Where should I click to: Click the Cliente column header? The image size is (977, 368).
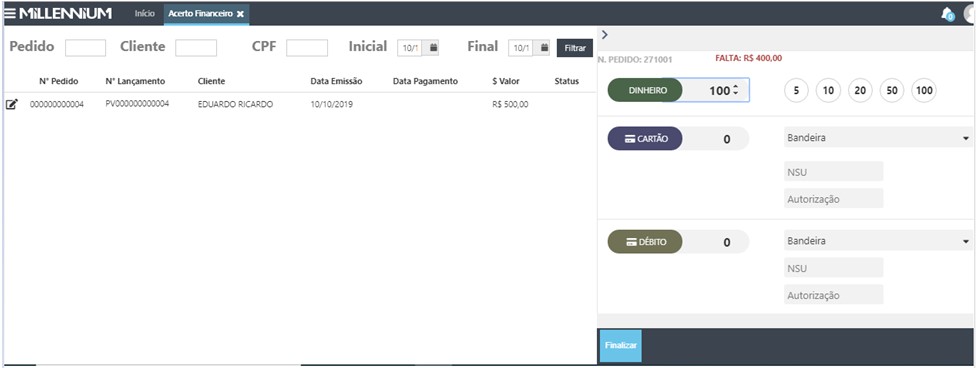[211, 81]
